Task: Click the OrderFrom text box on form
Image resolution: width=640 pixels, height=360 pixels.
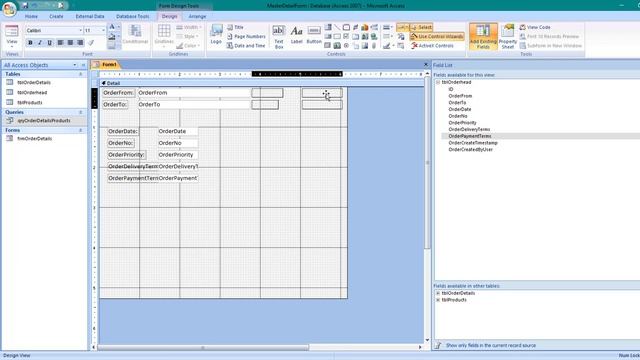Action: tap(193, 93)
